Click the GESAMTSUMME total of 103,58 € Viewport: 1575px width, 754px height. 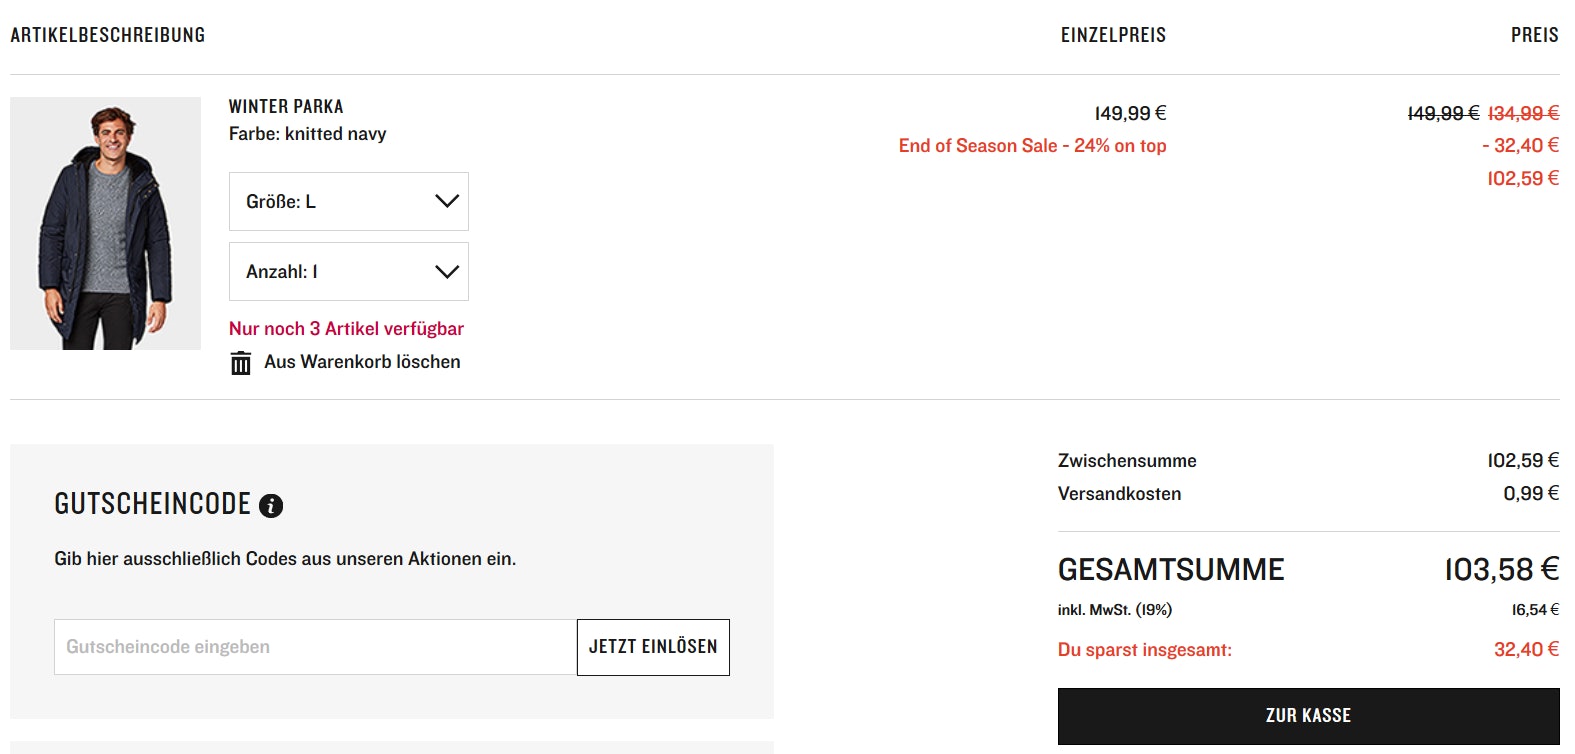1501,570
